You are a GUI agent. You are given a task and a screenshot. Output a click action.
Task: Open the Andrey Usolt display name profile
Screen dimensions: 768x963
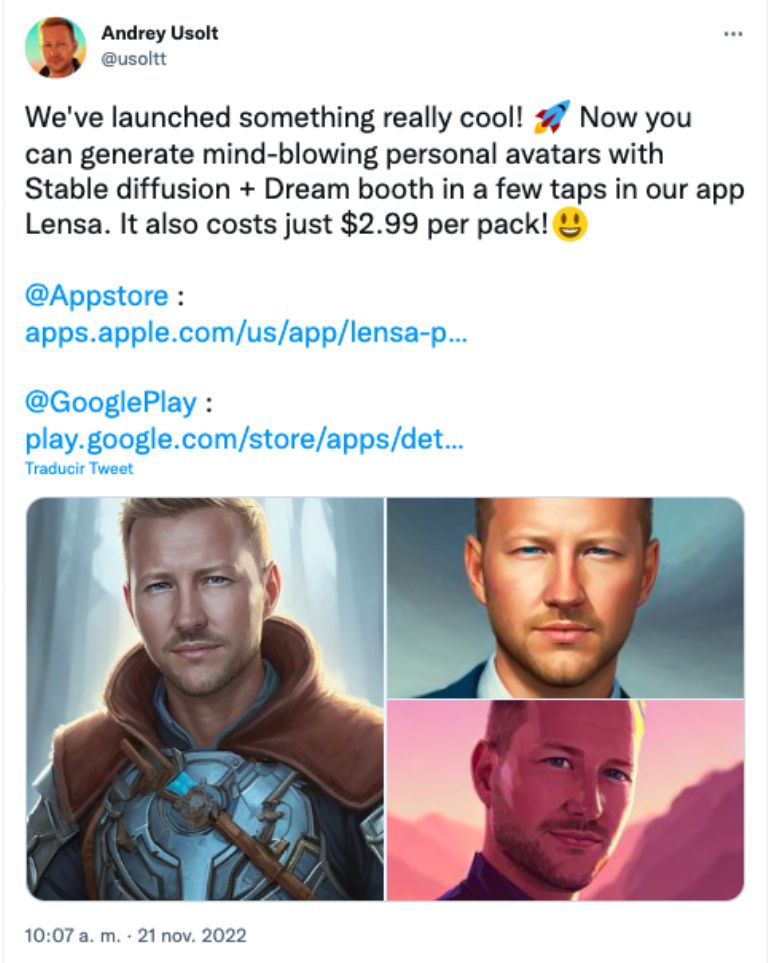159,33
